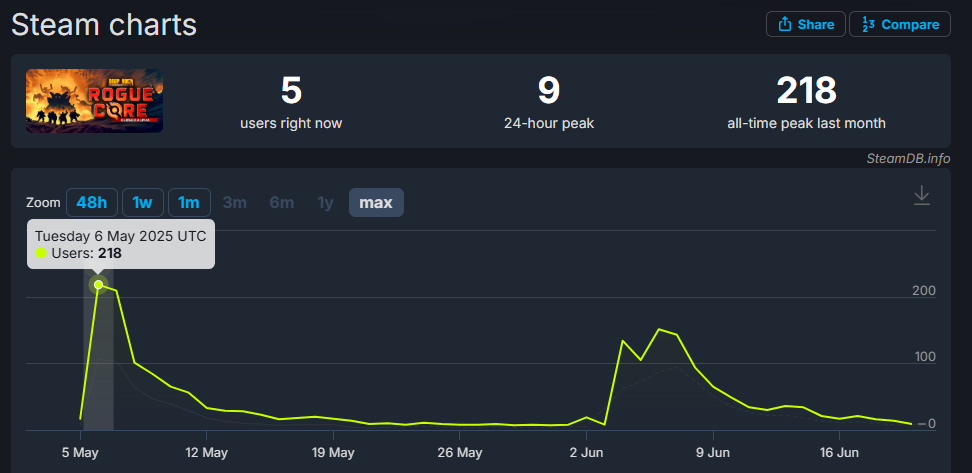Click the 5 users right now stat
Screen dimensions: 972x473
[x=291, y=102]
